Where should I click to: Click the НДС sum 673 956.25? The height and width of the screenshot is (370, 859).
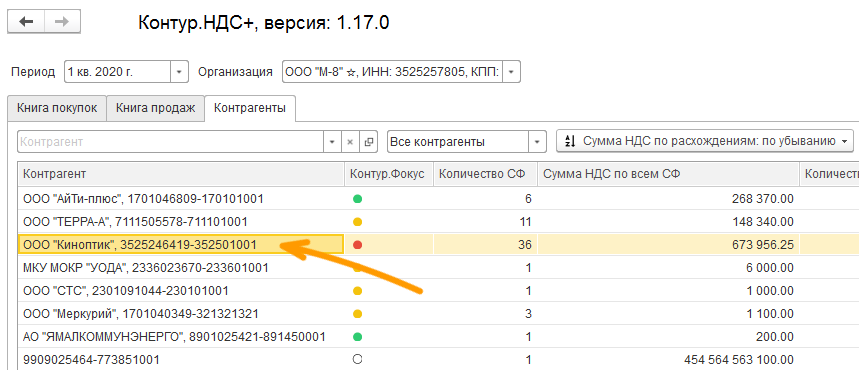[x=763, y=245]
